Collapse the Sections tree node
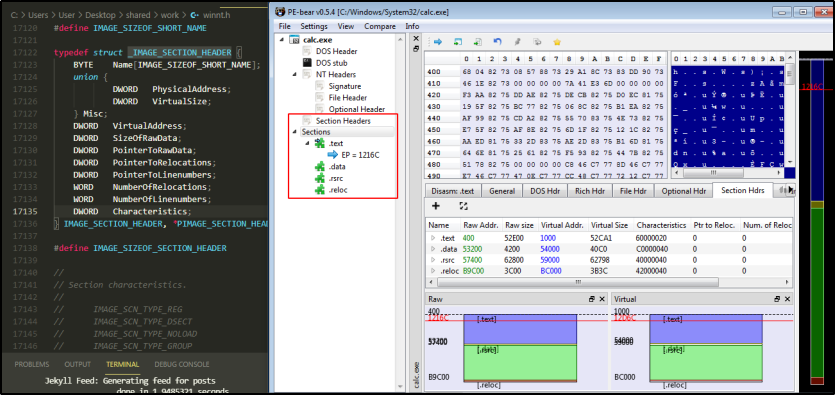 click(294, 132)
